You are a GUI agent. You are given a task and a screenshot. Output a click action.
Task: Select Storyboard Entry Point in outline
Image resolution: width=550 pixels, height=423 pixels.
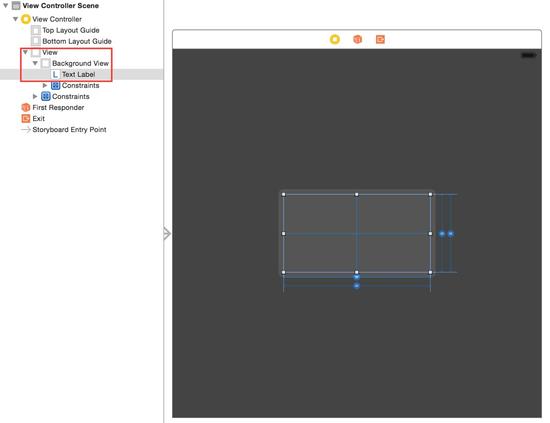coord(64,129)
